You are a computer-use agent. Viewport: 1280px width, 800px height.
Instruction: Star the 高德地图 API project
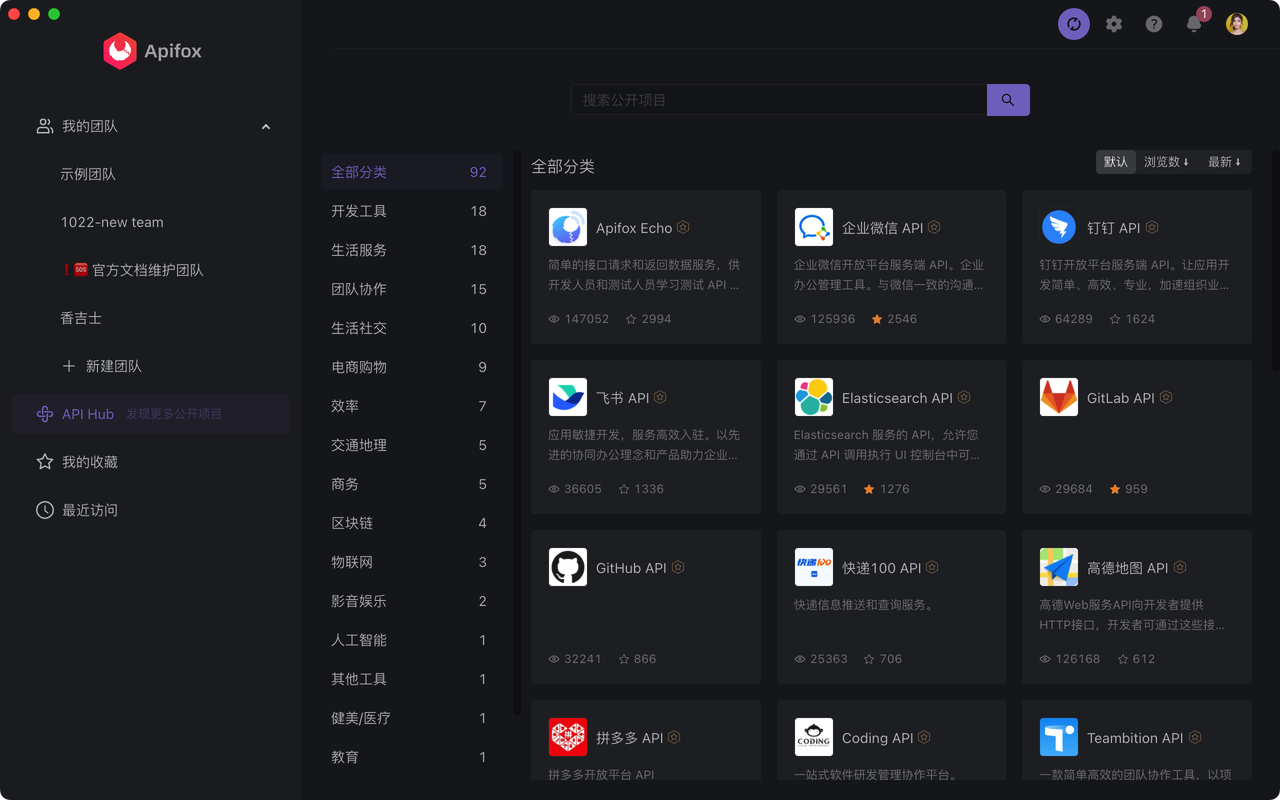(x=1123, y=659)
